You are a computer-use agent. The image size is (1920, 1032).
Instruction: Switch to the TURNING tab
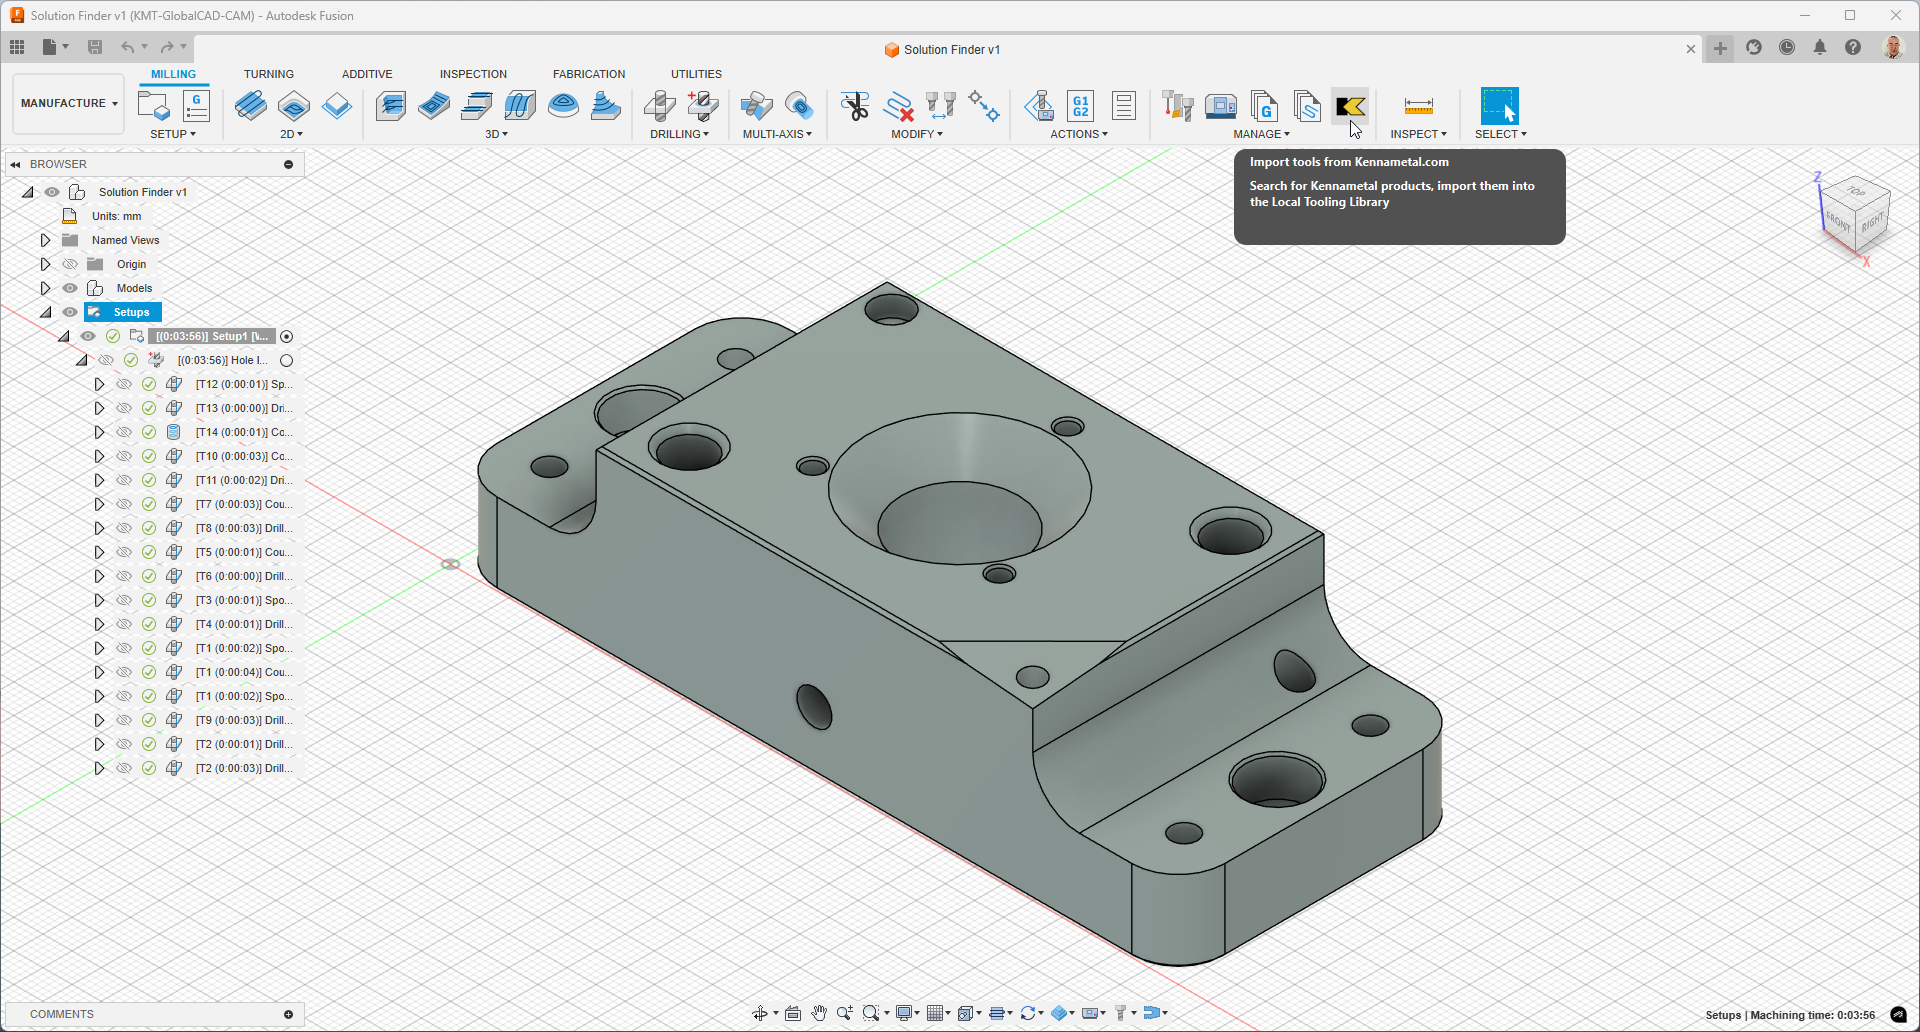tap(268, 74)
